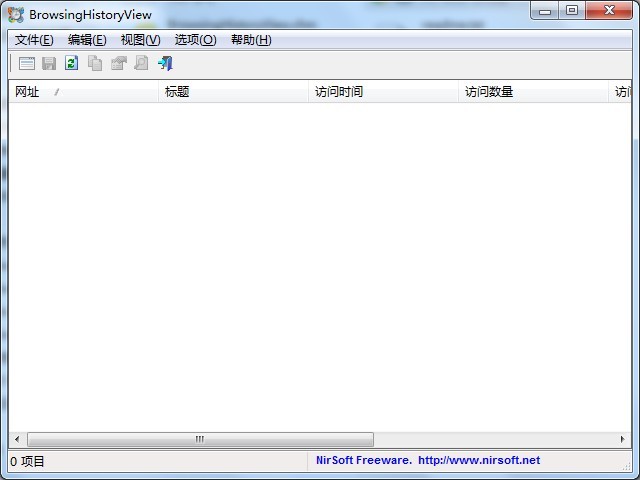Click the BrowsingHistoryView title bar app icon
The image size is (640, 480).
16,15
